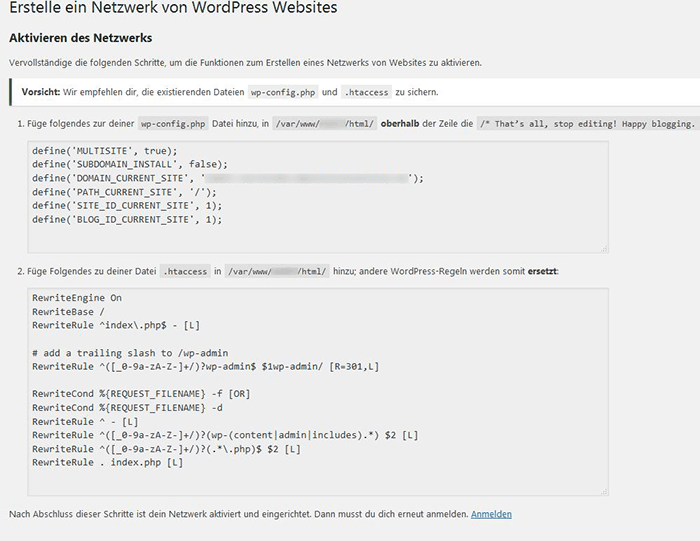Click the line define('SUBDOMAIN_INSTALL', false);
The width and height of the screenshot is (700, 541).
pyautogui.click(x=129, y=164)
